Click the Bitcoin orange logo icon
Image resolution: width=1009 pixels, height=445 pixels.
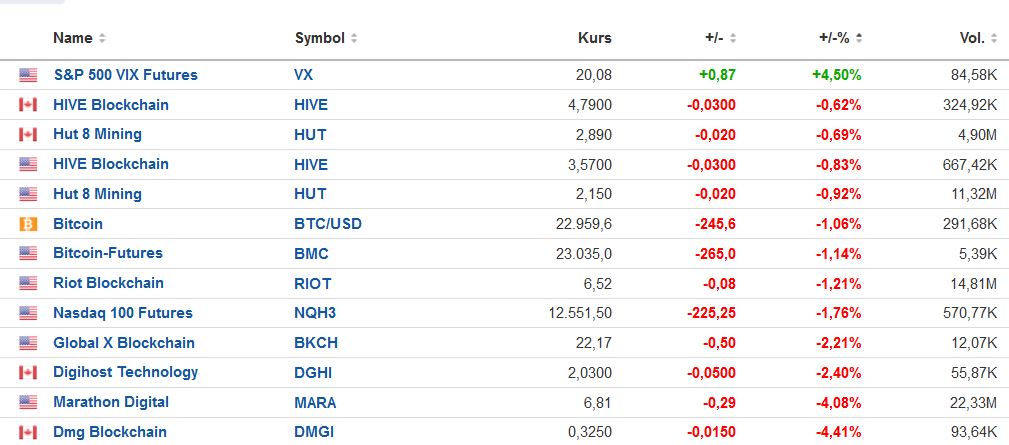pyautogui.click(x=28, y=224)
